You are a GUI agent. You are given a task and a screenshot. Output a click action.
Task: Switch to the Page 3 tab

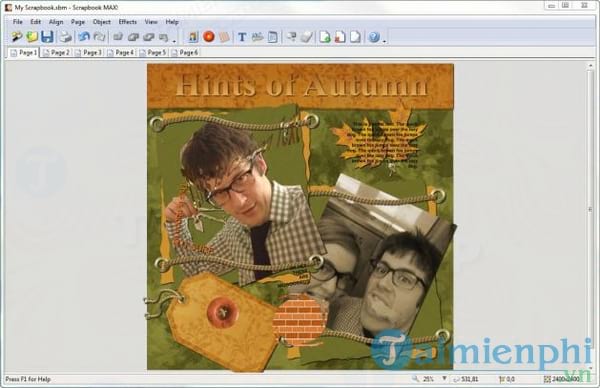click(88, 53)
